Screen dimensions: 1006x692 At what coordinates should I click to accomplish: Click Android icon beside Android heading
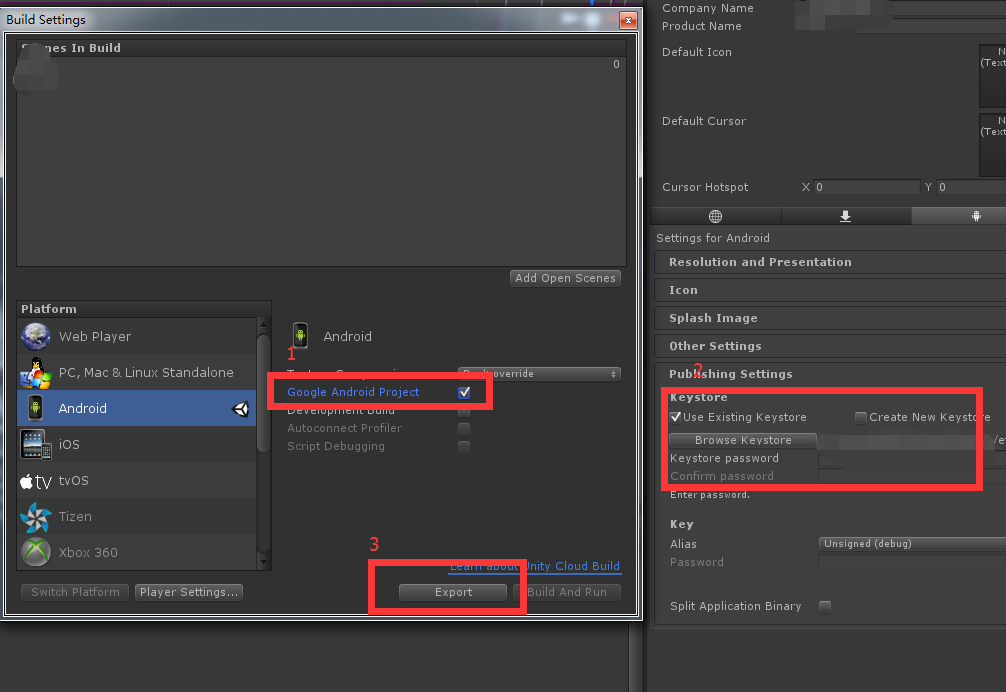click(300, 335)
